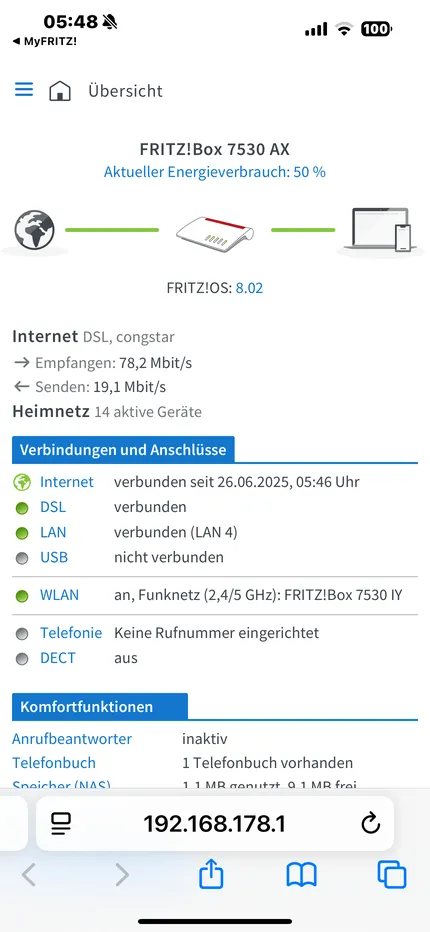This screenshot has height=932, width=430.
Task: Open the WLAN settings link
Action: click(59, 595)
